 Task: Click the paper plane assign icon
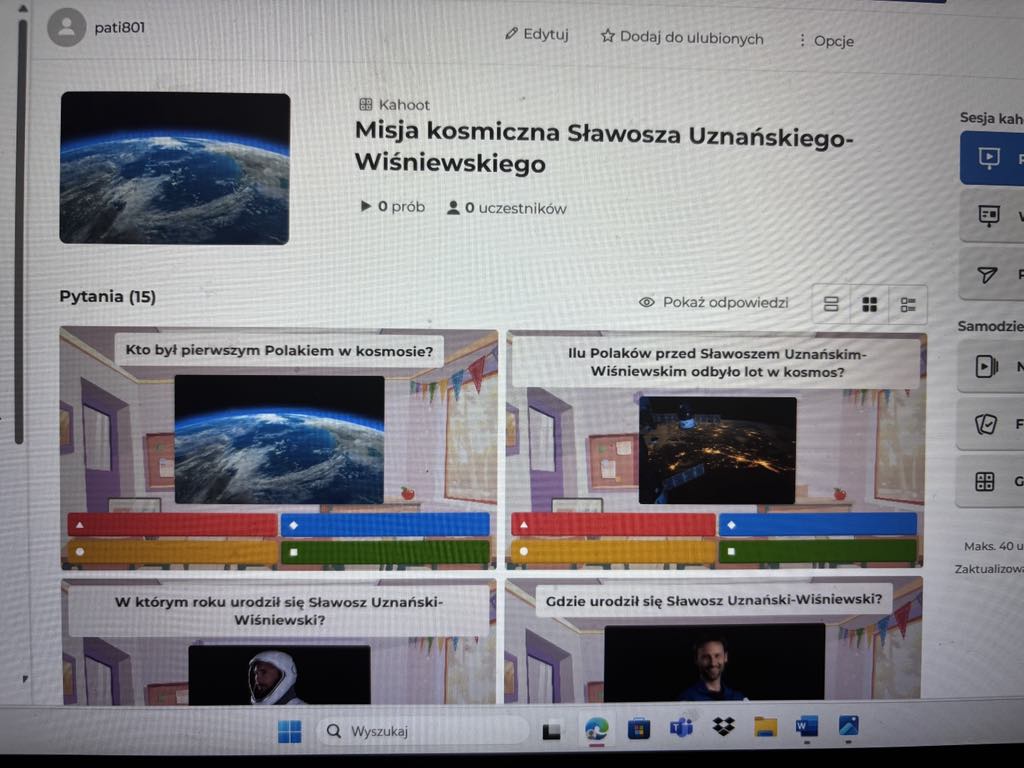click(x=988, y=274)
